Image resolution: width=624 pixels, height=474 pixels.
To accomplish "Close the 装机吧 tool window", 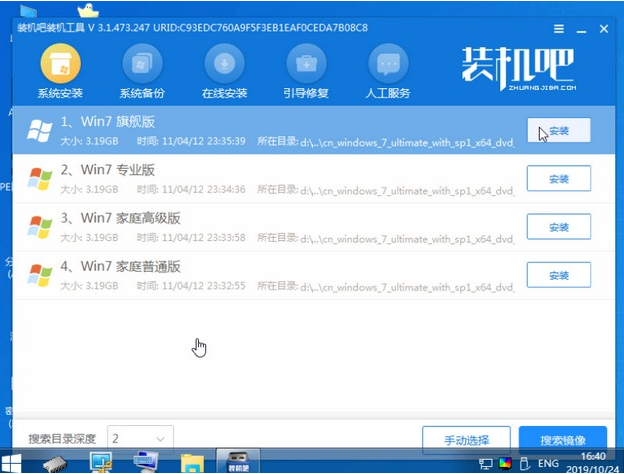I will pos(604,29).
